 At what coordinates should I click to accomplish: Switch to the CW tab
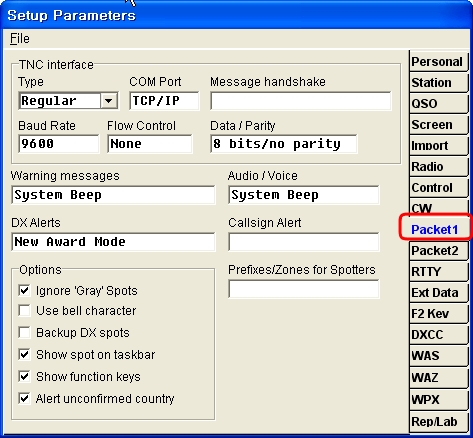click(438, 207)
